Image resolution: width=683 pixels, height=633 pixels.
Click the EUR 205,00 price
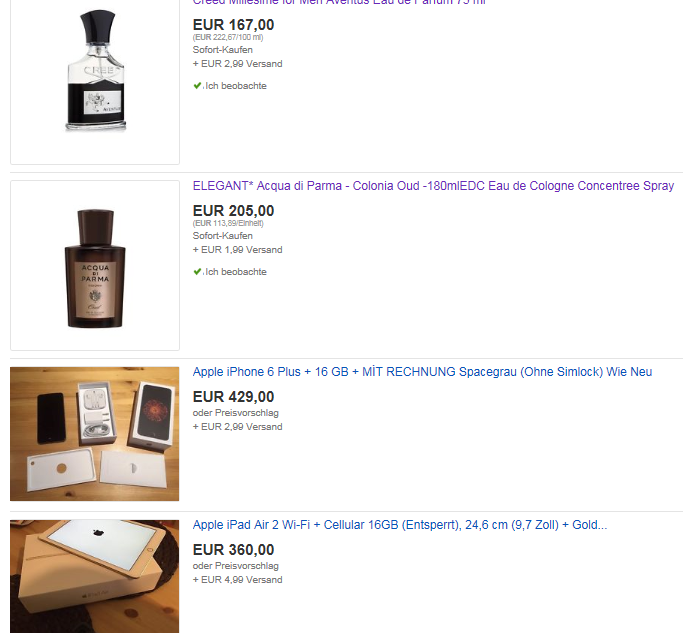pos(233,211)
